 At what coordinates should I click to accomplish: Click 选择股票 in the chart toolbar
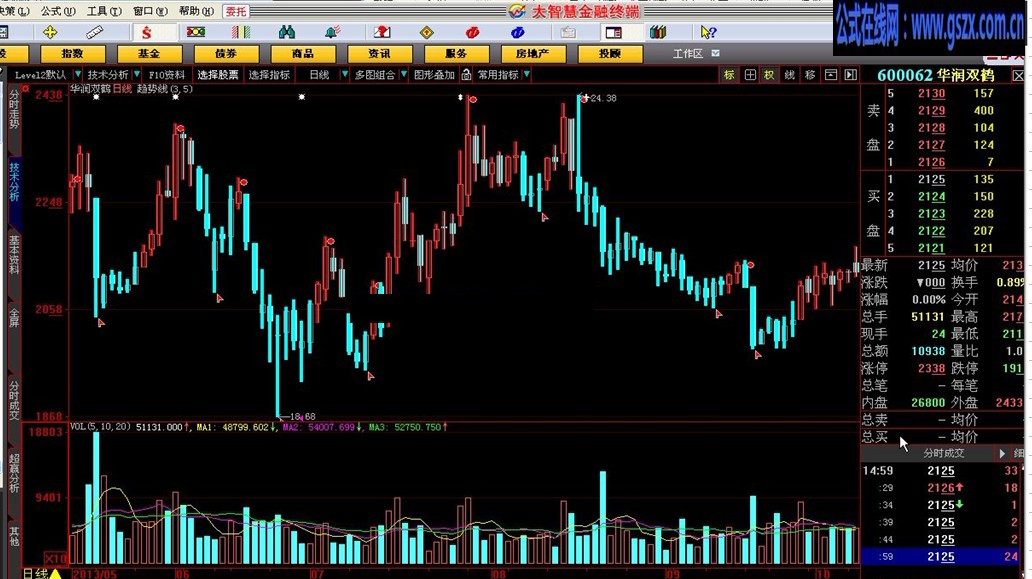pyautogui.click(x=217, y=74)
